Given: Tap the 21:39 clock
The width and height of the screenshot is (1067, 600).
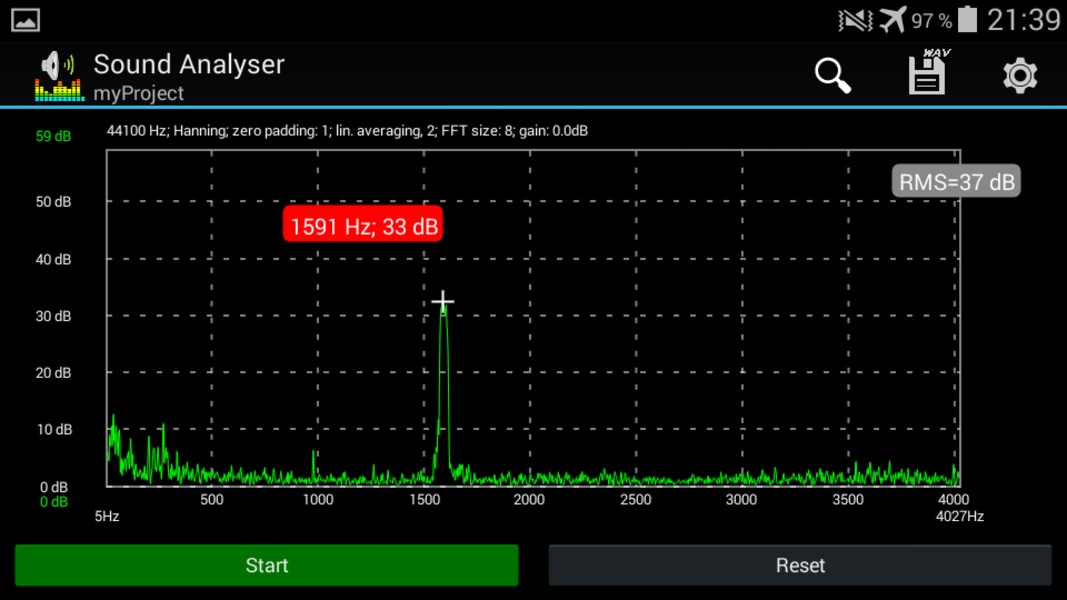Looking at the screenshot, I should pyautogui.click(x=1023, y=20).
